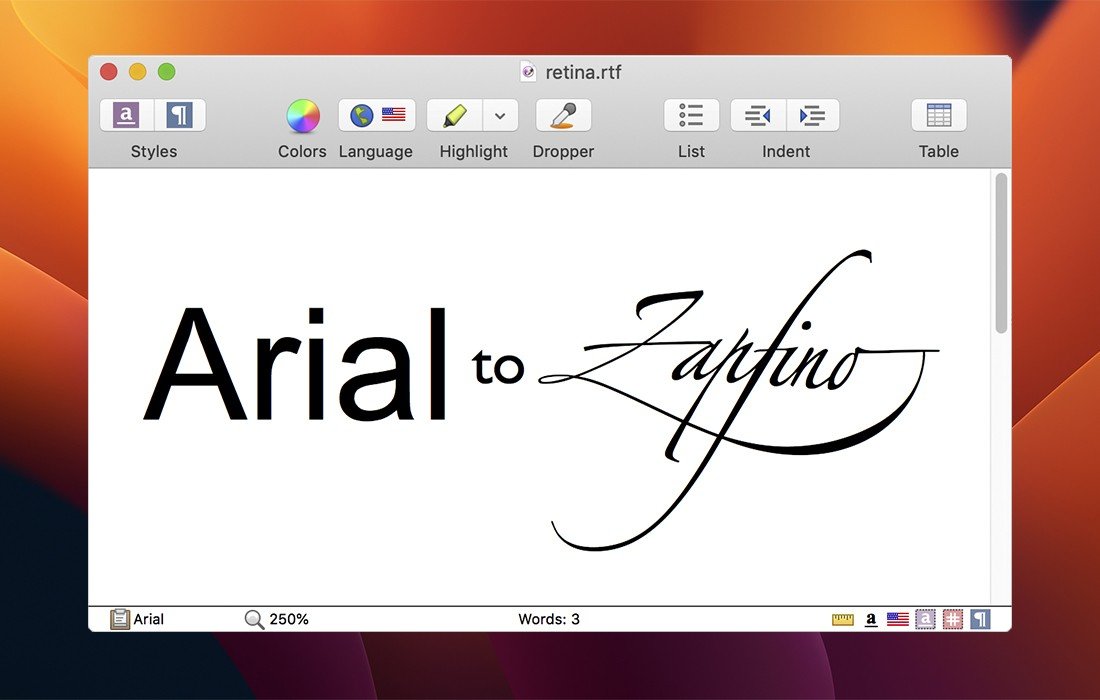
Task: Click the character styles button in toolbar
Action: [x=126, y=116]
